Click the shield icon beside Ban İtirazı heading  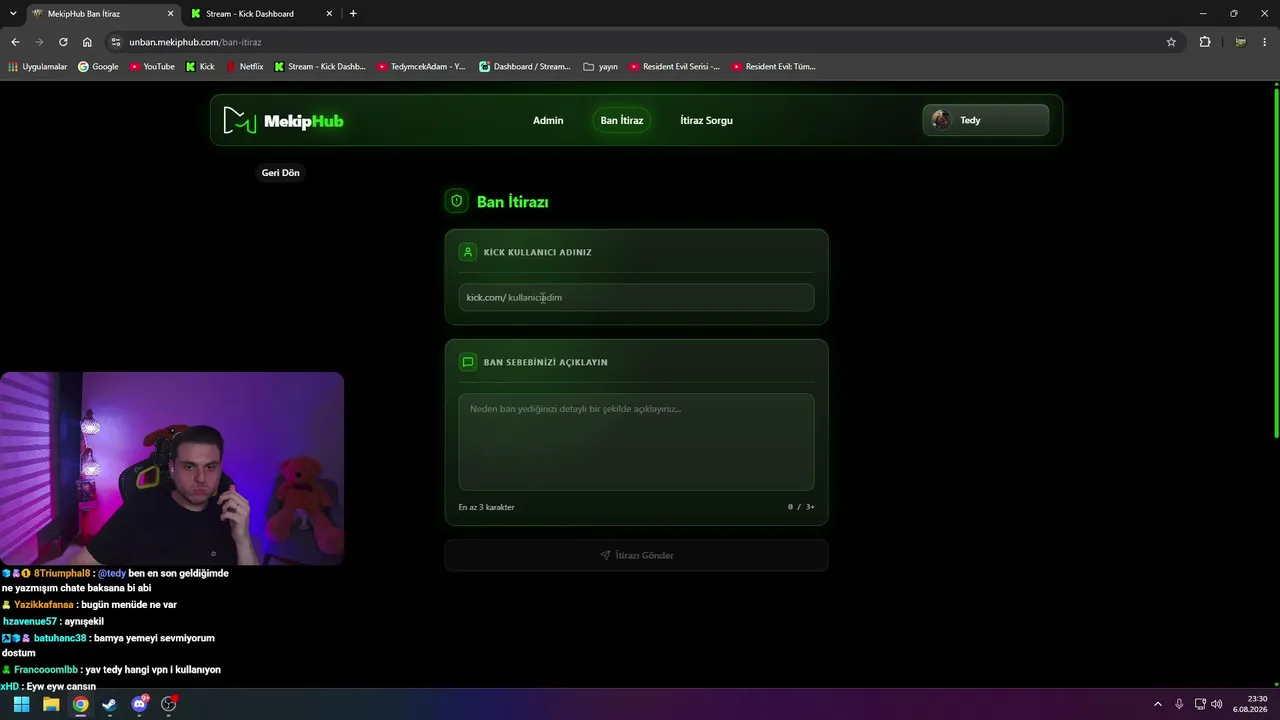click(x=457, y=201)
